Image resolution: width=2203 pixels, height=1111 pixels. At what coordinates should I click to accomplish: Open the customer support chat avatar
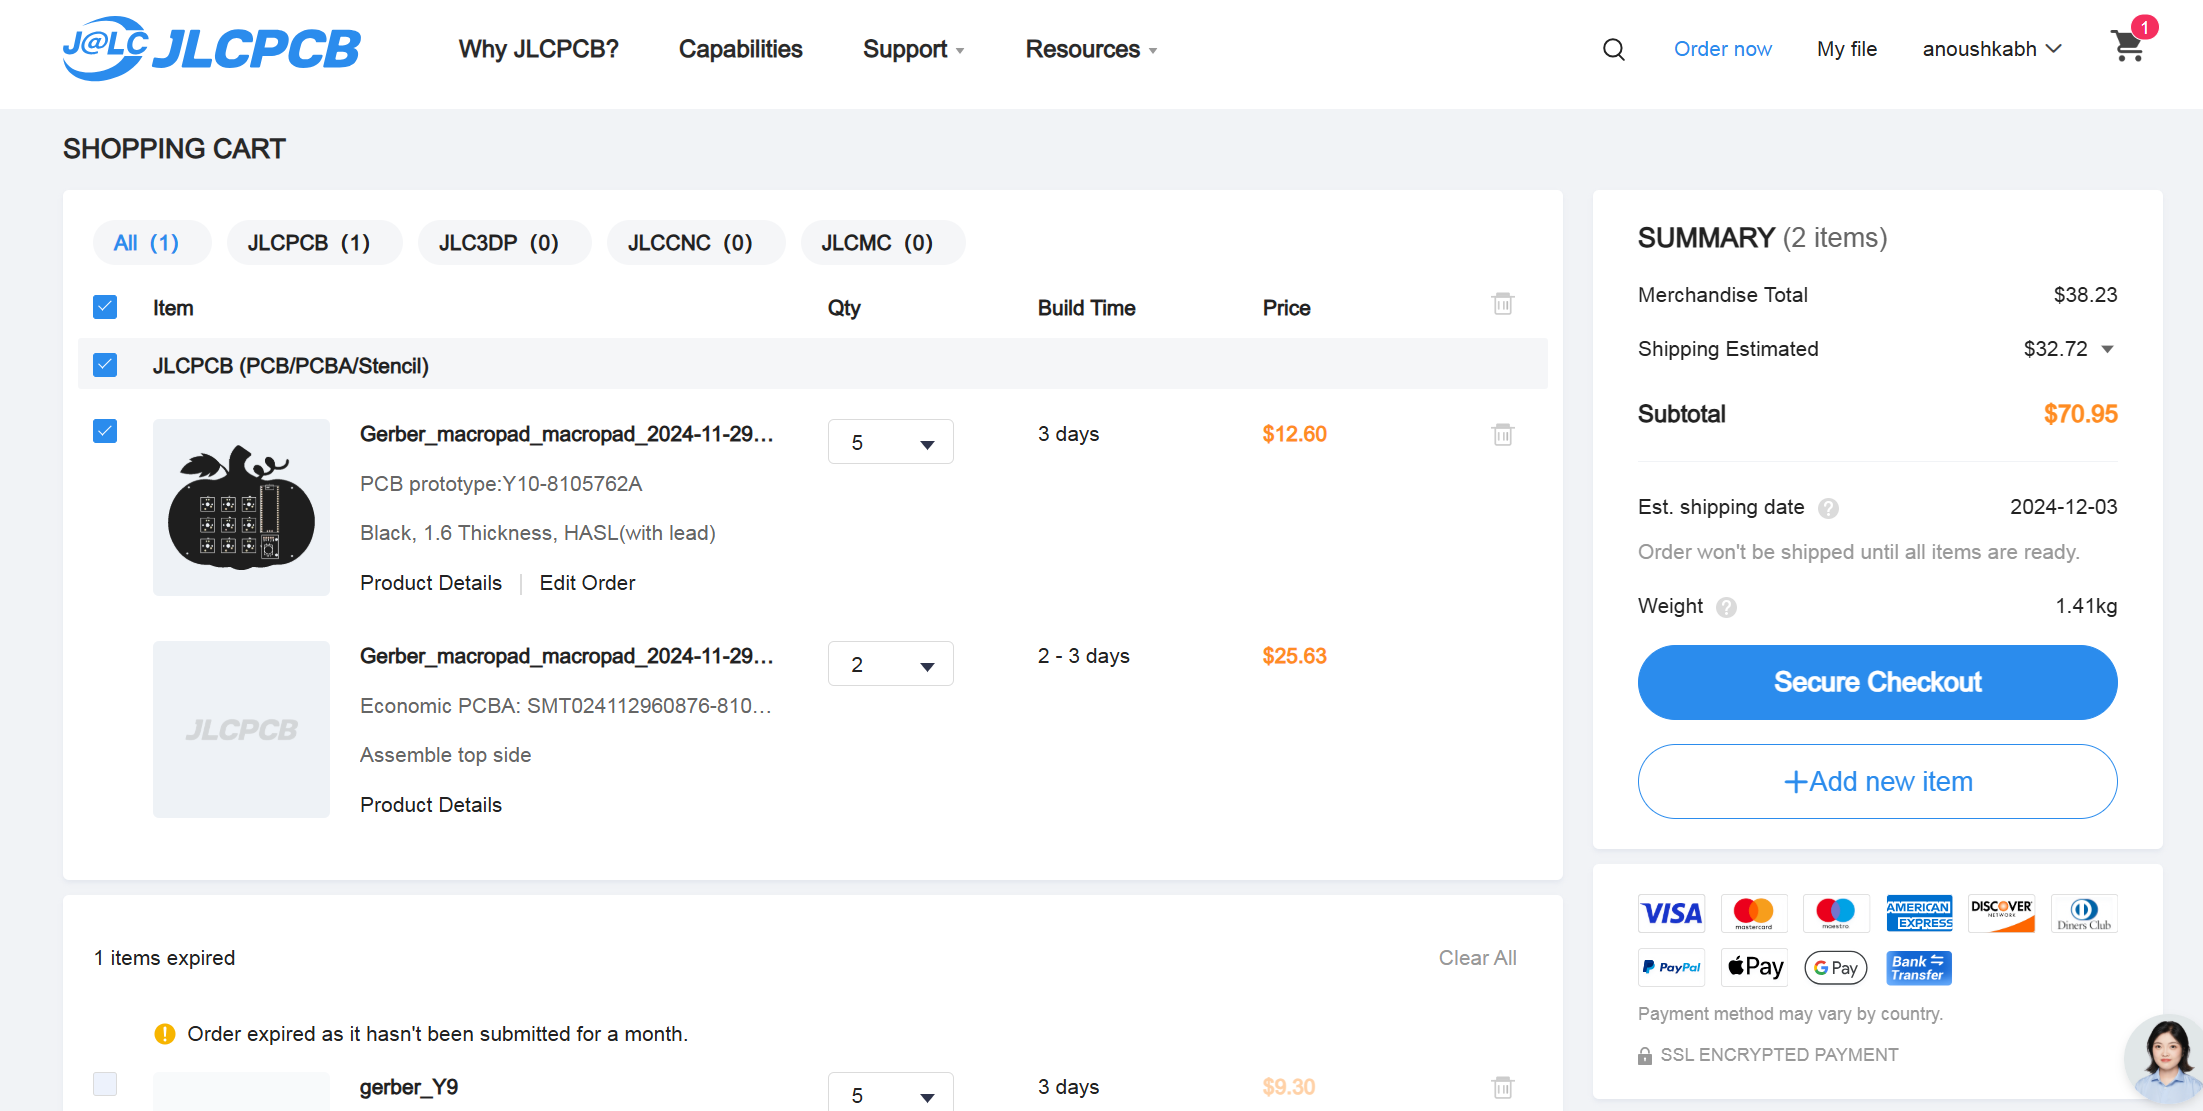[x=2165, y=1060]
